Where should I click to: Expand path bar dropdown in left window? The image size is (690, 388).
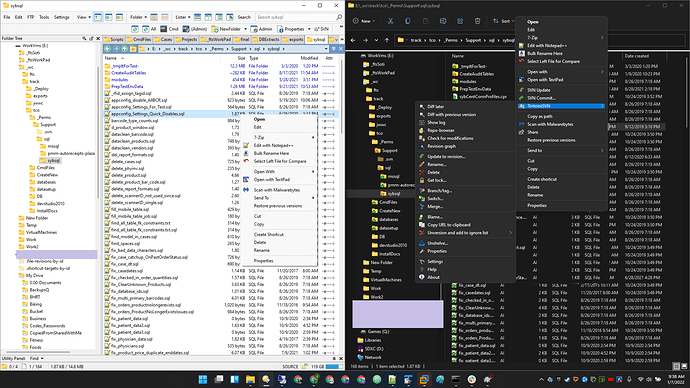[326, 49]
